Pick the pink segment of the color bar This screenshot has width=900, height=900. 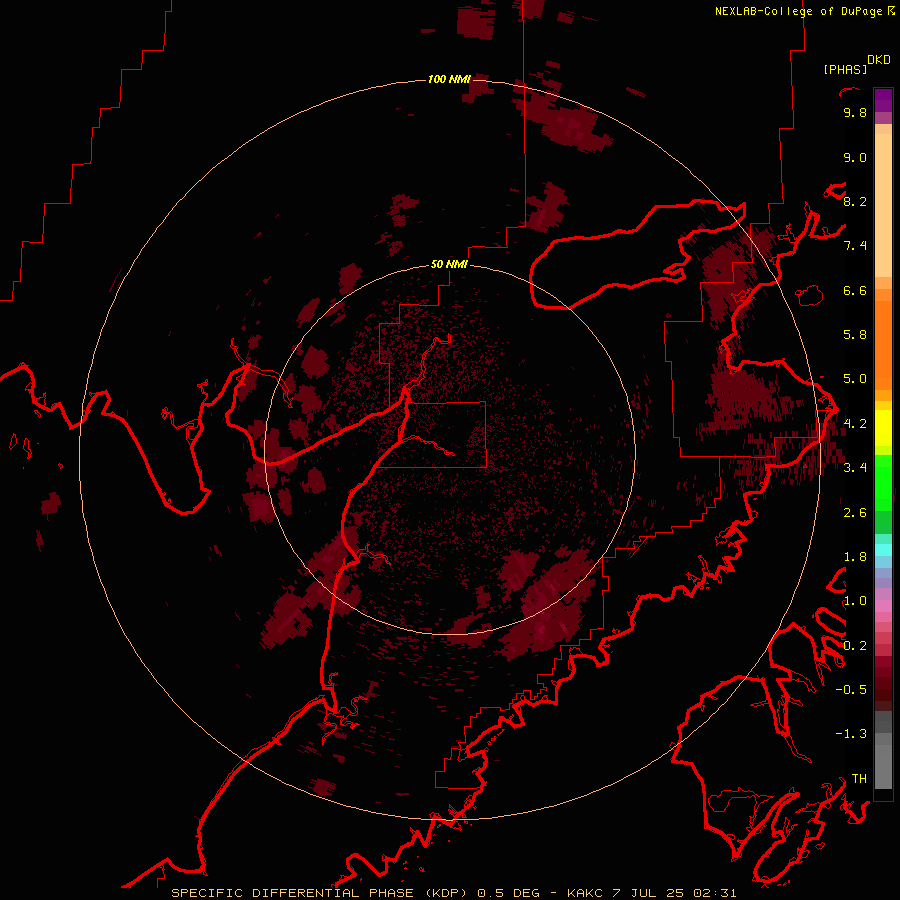(883, 606)
